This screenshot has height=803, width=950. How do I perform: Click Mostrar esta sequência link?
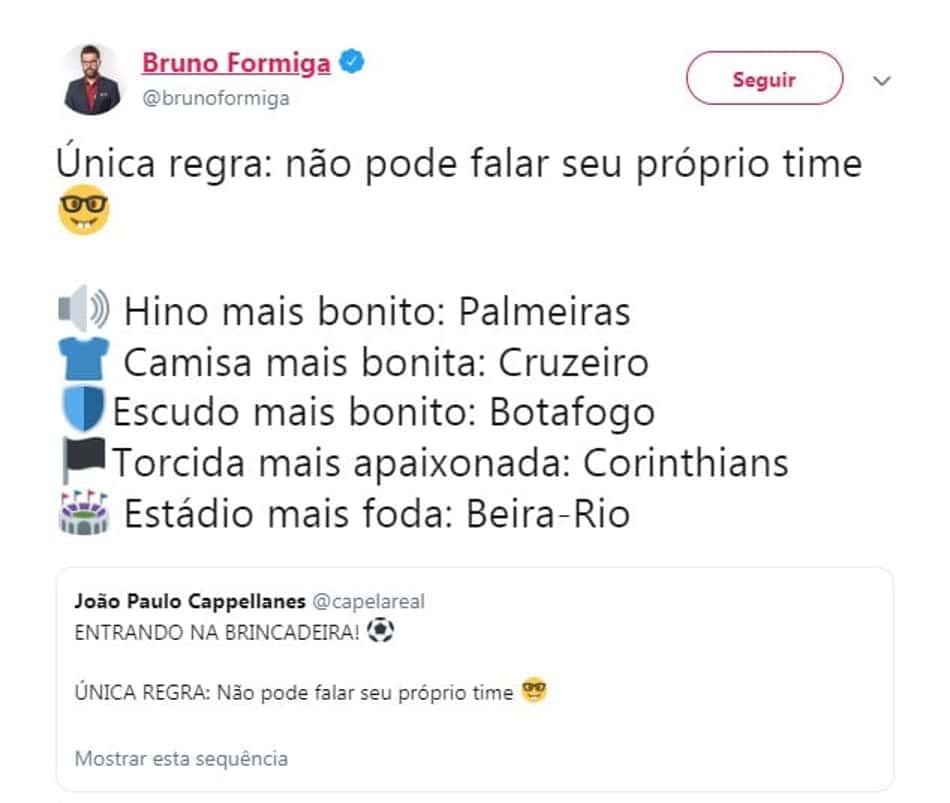(x=181, y=759)
